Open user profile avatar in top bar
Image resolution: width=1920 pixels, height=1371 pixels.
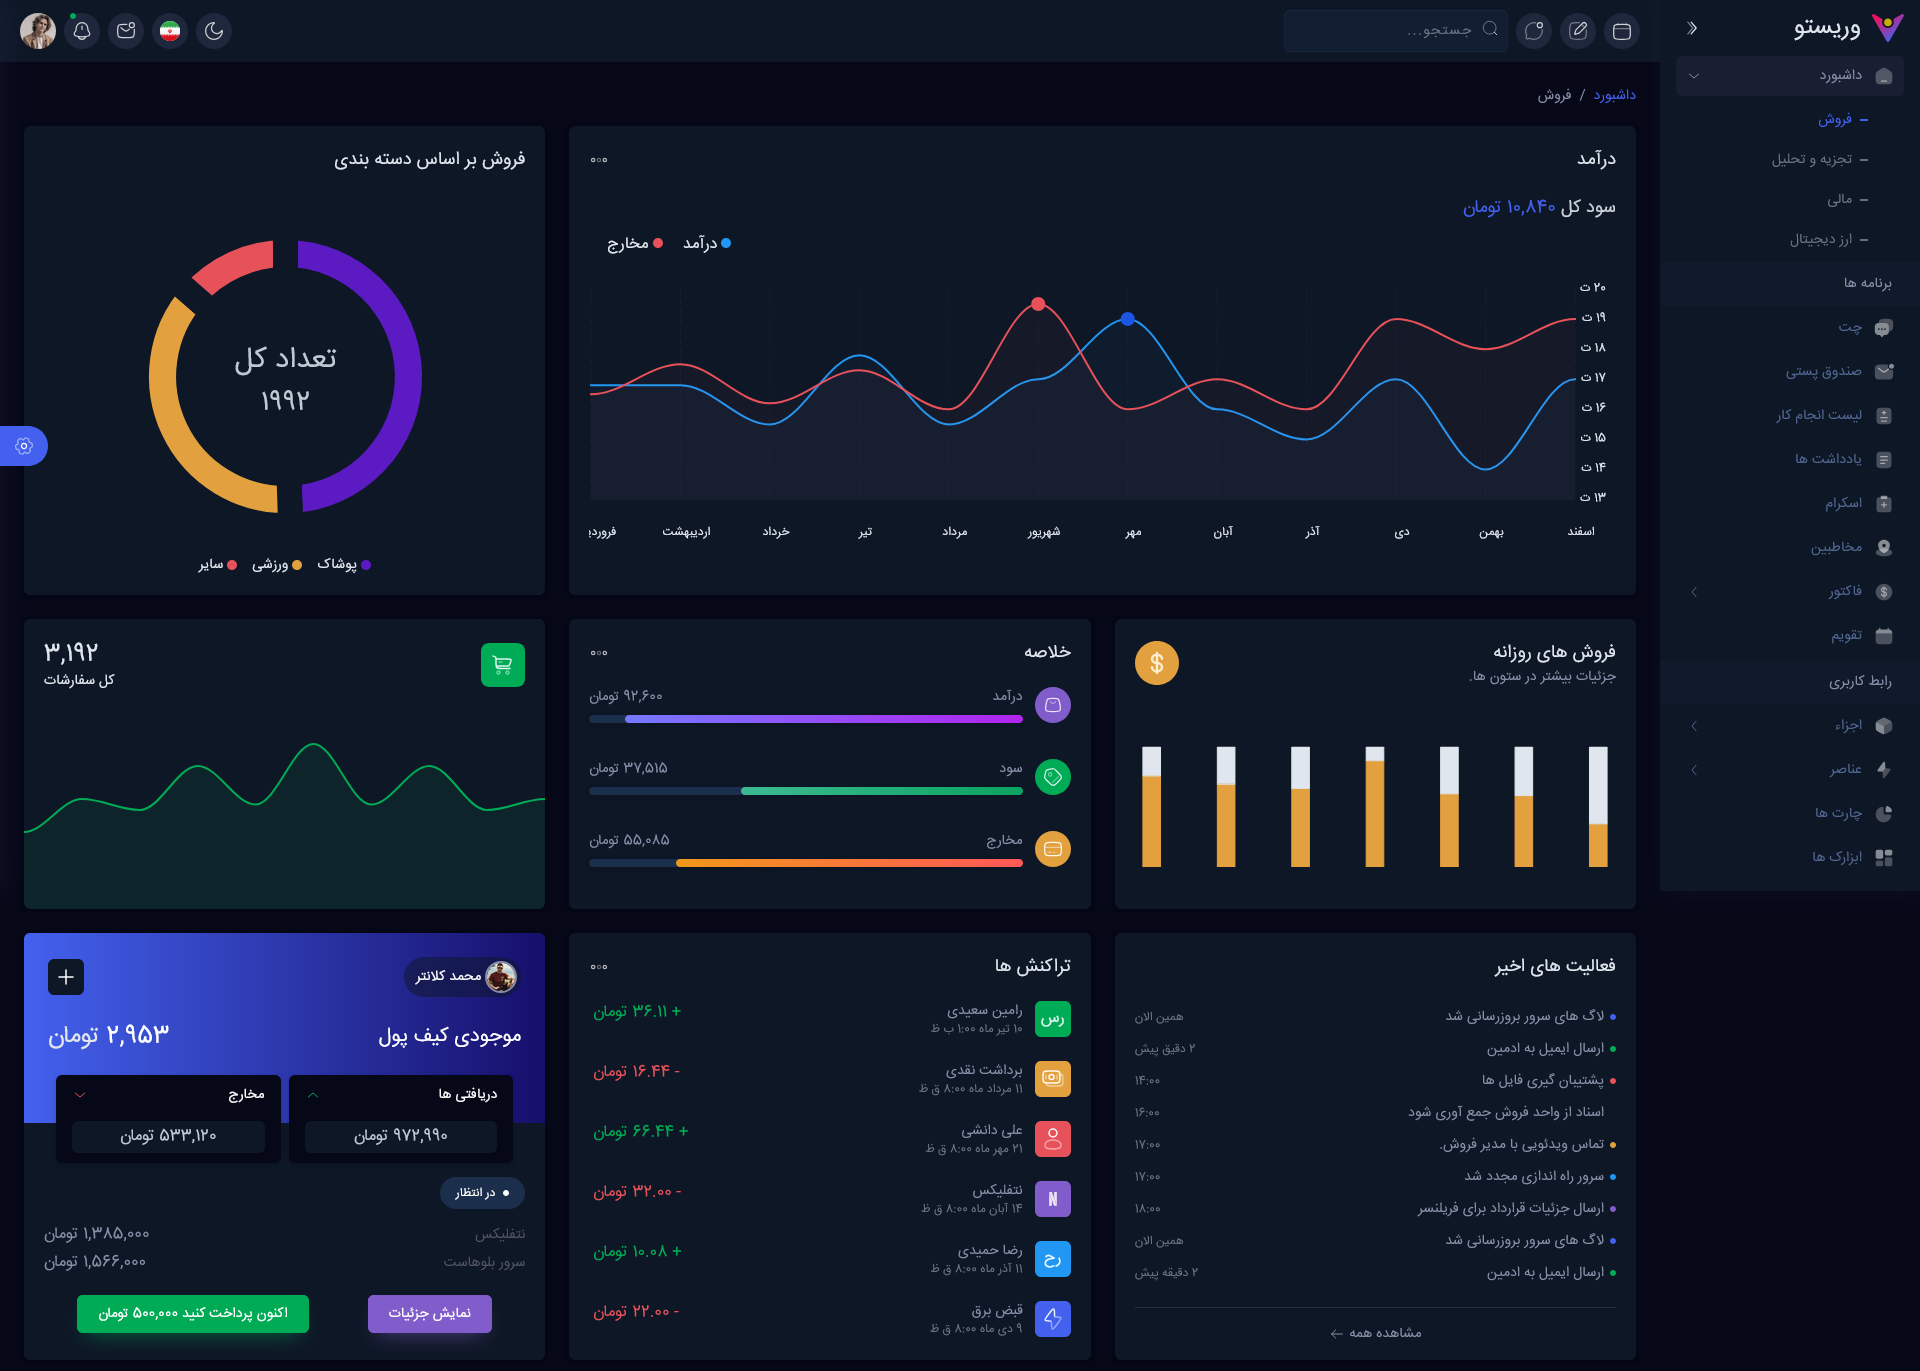tap(38, 31)
